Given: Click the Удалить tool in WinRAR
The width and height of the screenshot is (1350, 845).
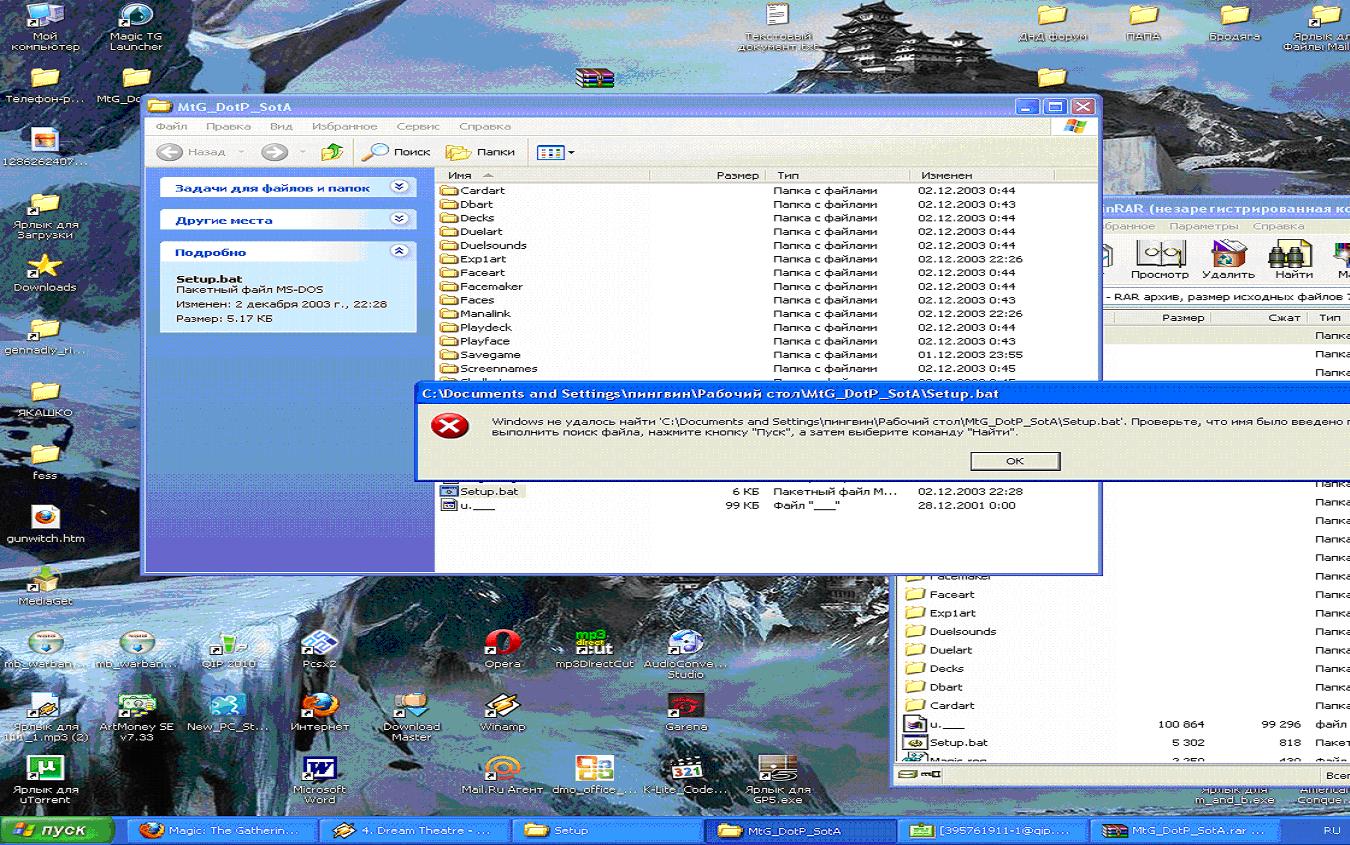Looking at the screenshot, I should click(1228, 260).
